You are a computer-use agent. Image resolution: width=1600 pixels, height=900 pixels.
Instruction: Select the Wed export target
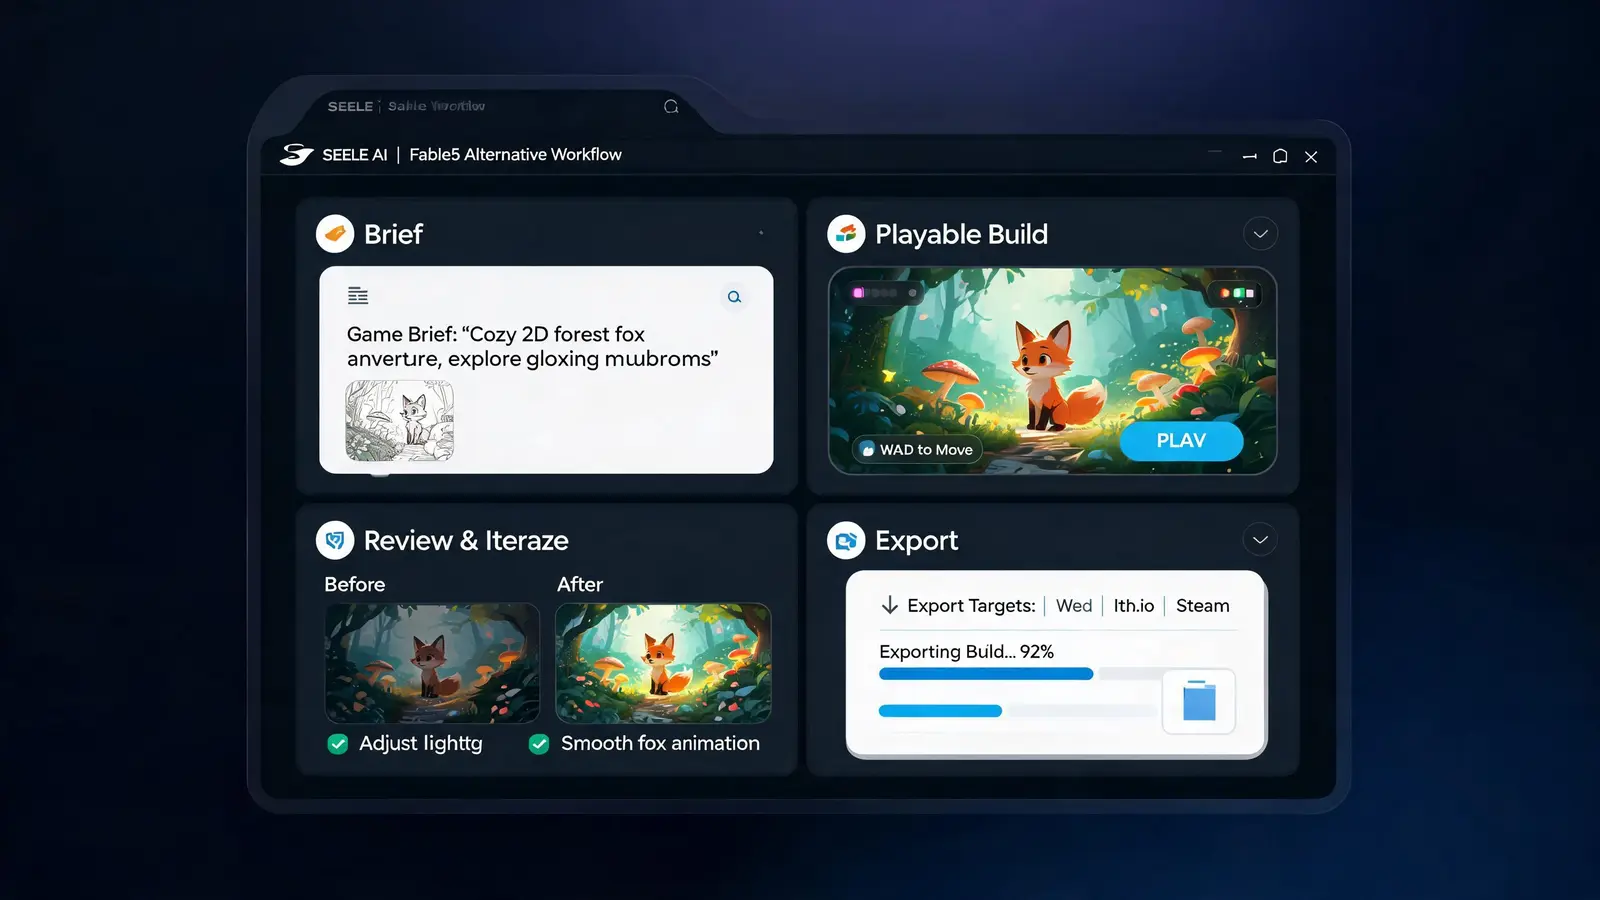[1074, 606]
